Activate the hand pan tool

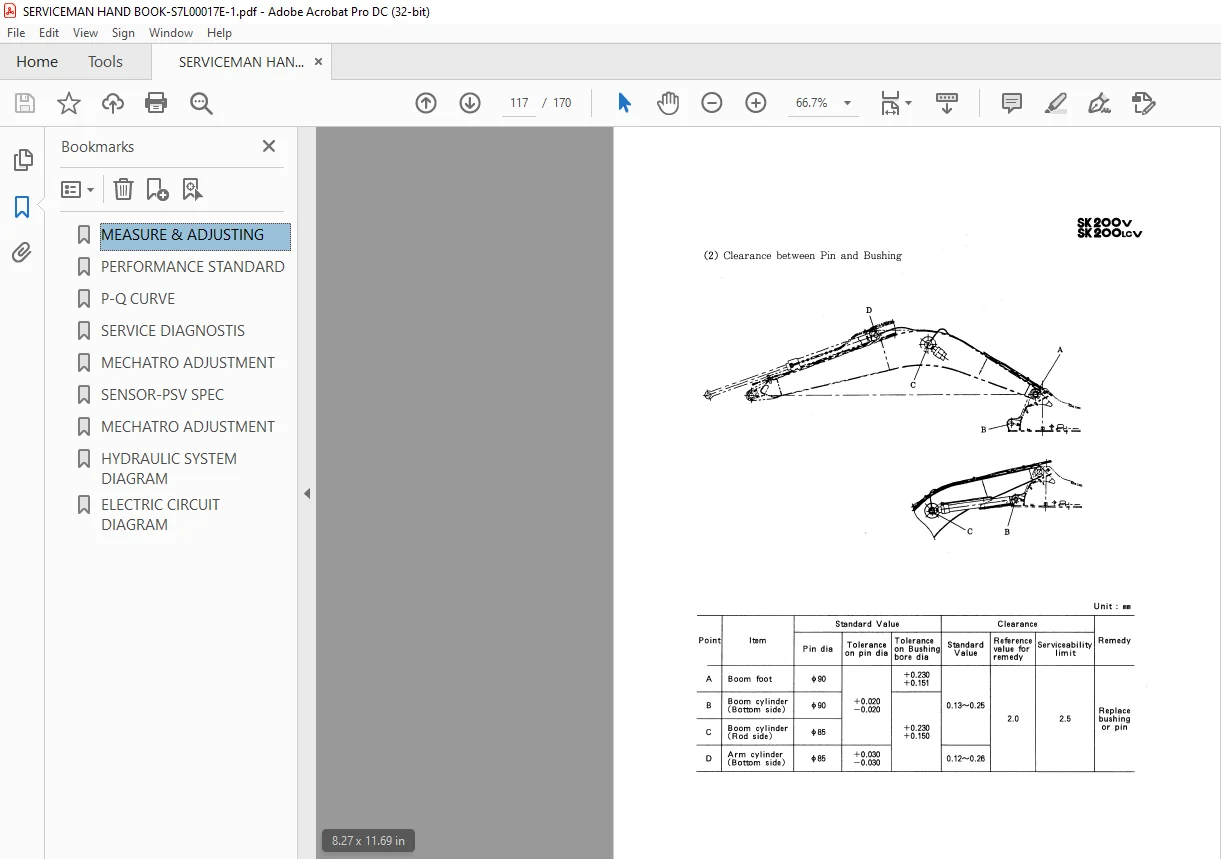(668, 103)
